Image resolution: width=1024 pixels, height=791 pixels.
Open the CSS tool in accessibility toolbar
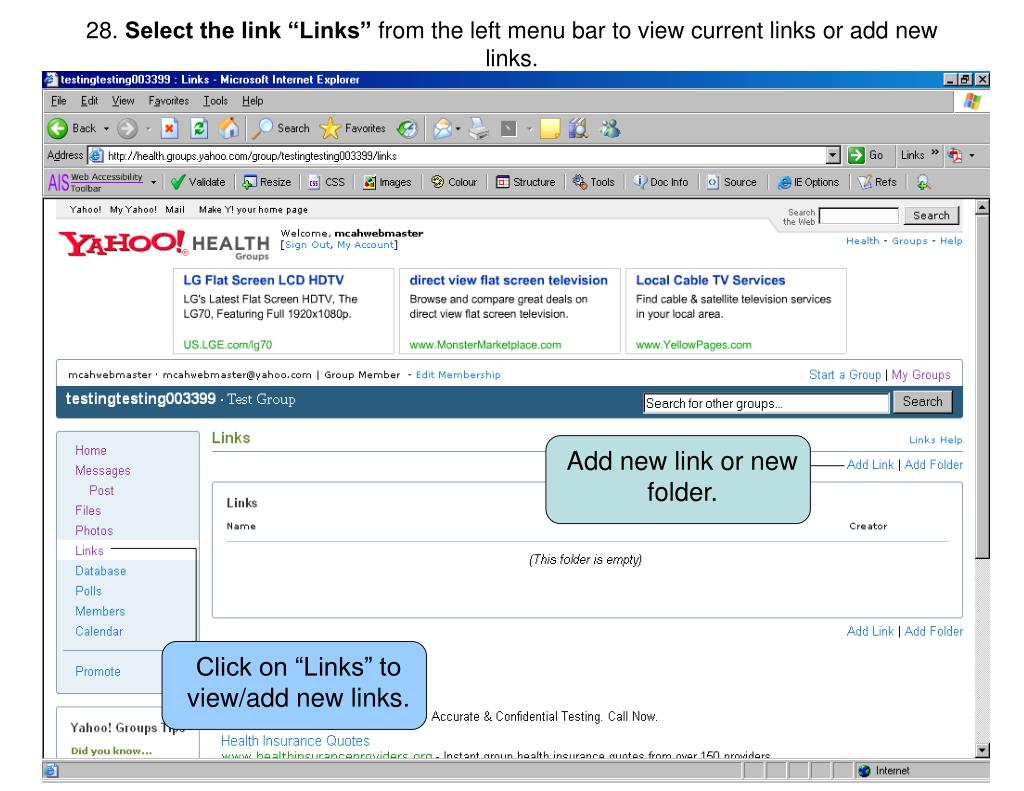tap(327, 182)
